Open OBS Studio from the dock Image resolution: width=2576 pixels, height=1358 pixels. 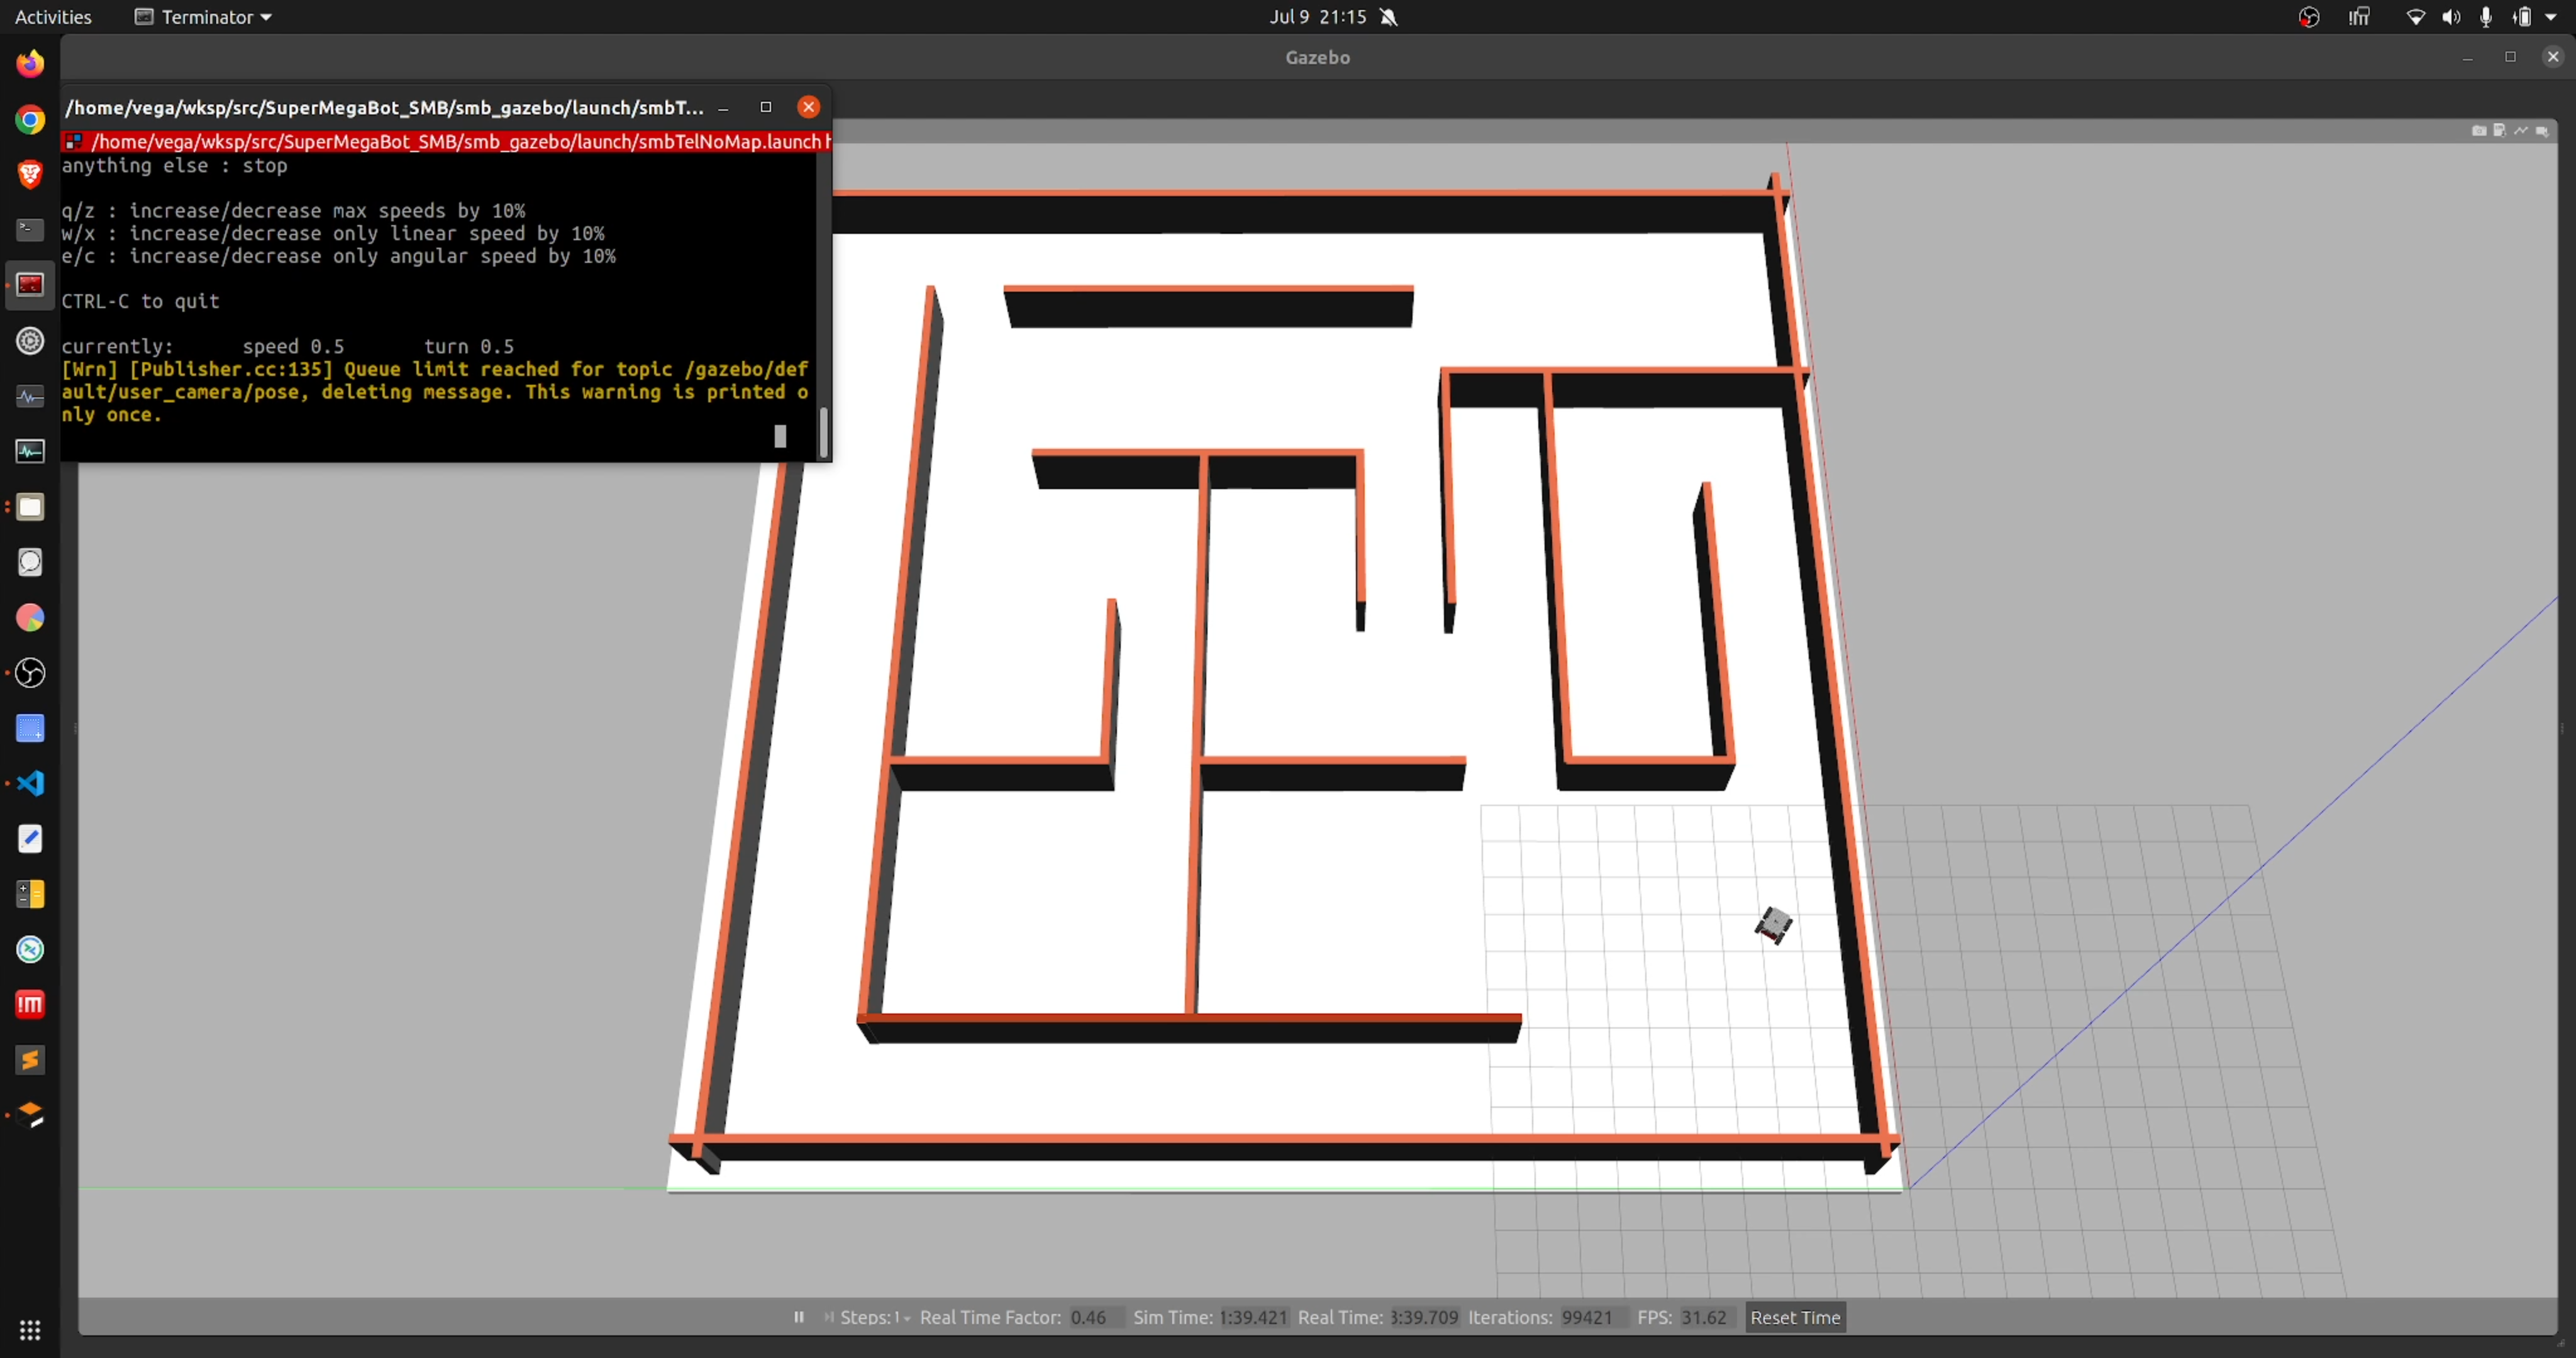point(30,673)
